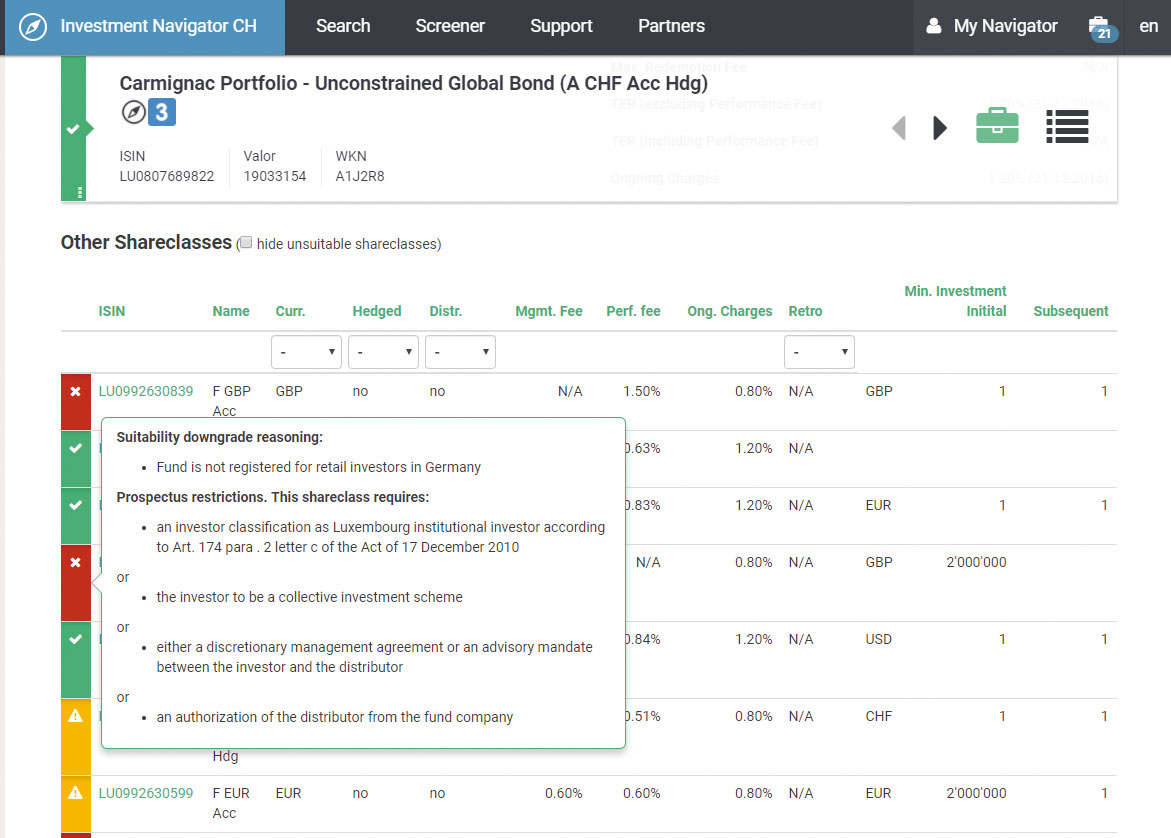Click green check status icon in 1.63% row

[75, 448]
